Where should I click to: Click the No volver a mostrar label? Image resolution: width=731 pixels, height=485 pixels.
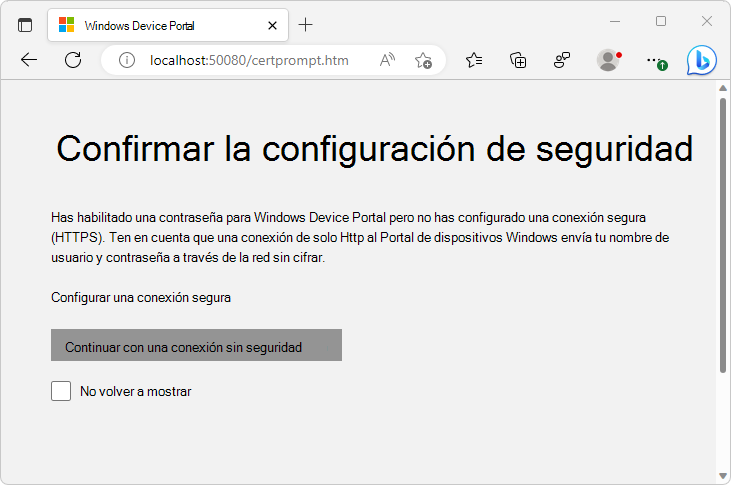coord(136,391)
